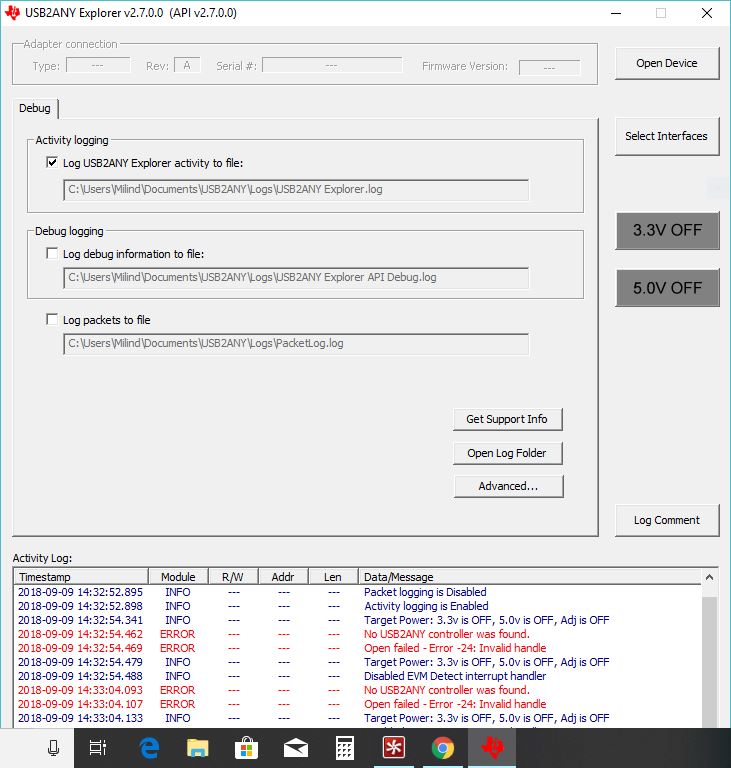Click the Serial # field

coord(332,65)
